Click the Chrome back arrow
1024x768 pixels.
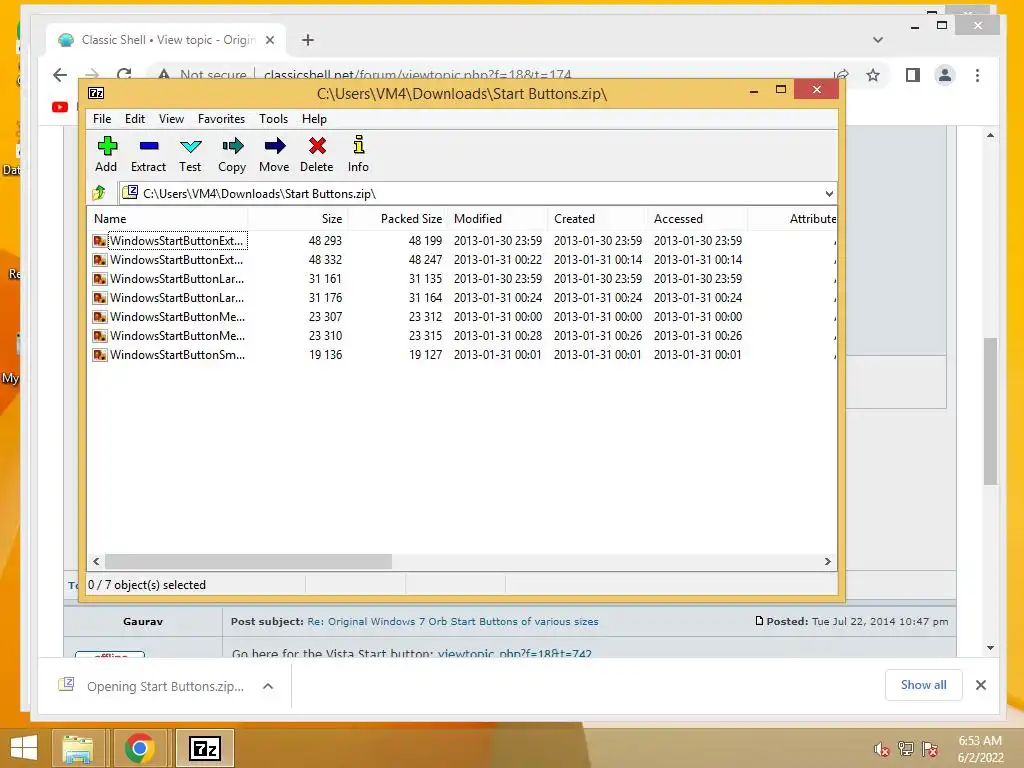(x=59, y=75)
